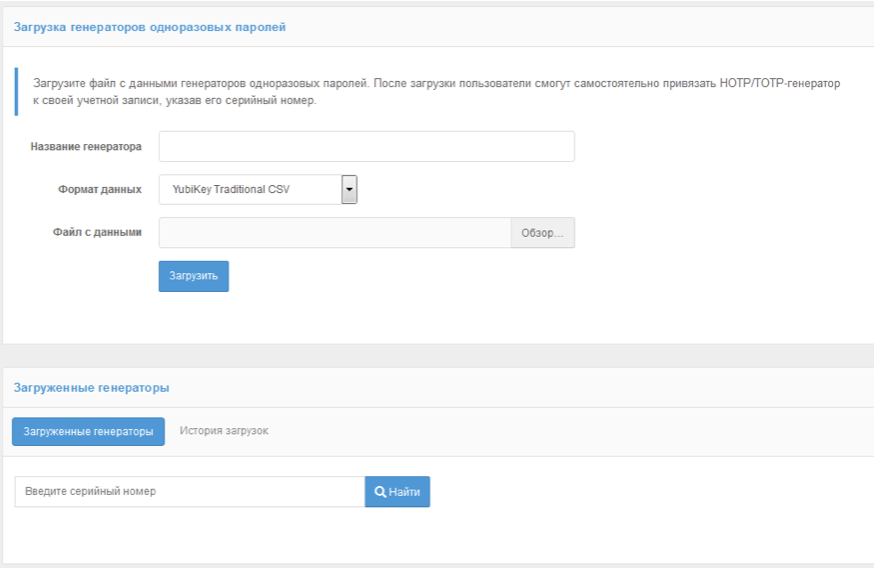Click the info note about HOTP/TOTP generators
The height and width of the screenshot is (572, 874).
436,92
